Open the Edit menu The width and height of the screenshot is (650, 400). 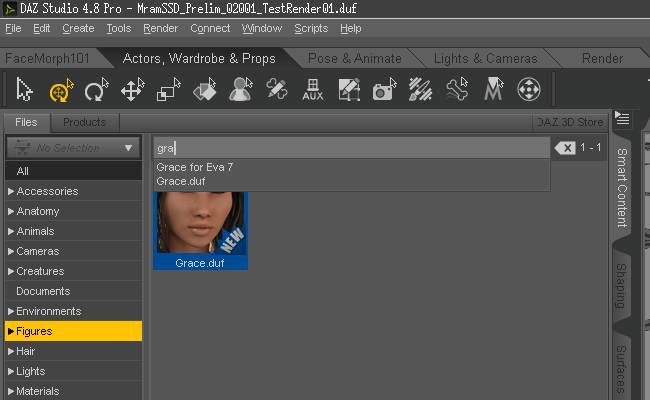point(41,28)
